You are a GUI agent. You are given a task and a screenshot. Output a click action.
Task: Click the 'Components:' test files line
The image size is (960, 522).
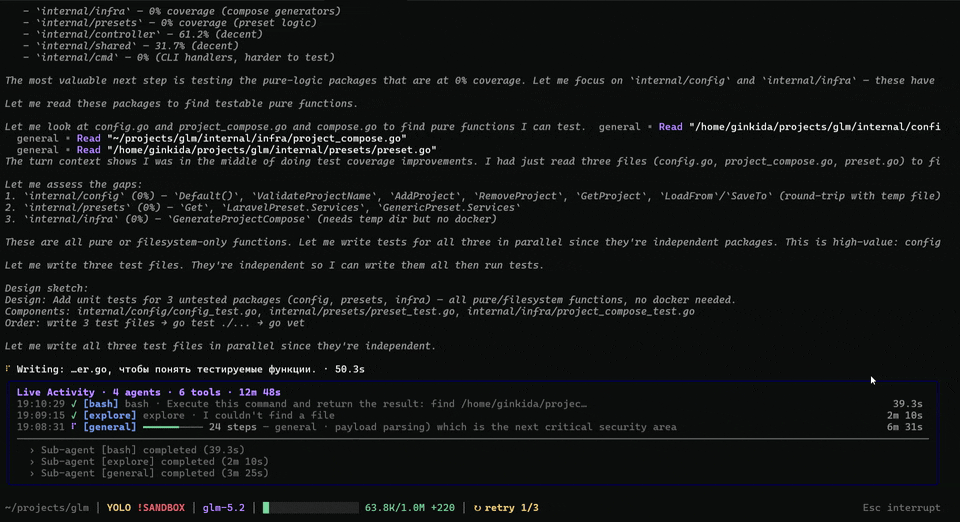[350, 311]
